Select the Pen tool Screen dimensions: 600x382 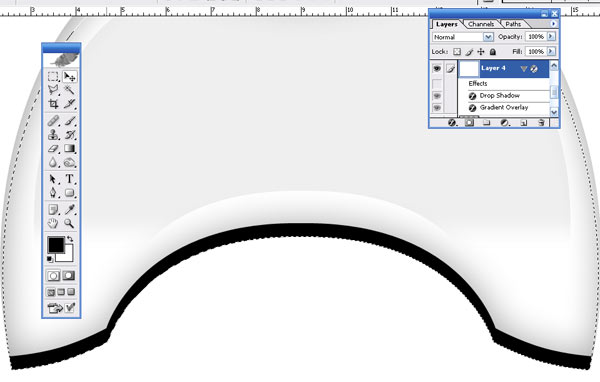[x=53, y=193]
